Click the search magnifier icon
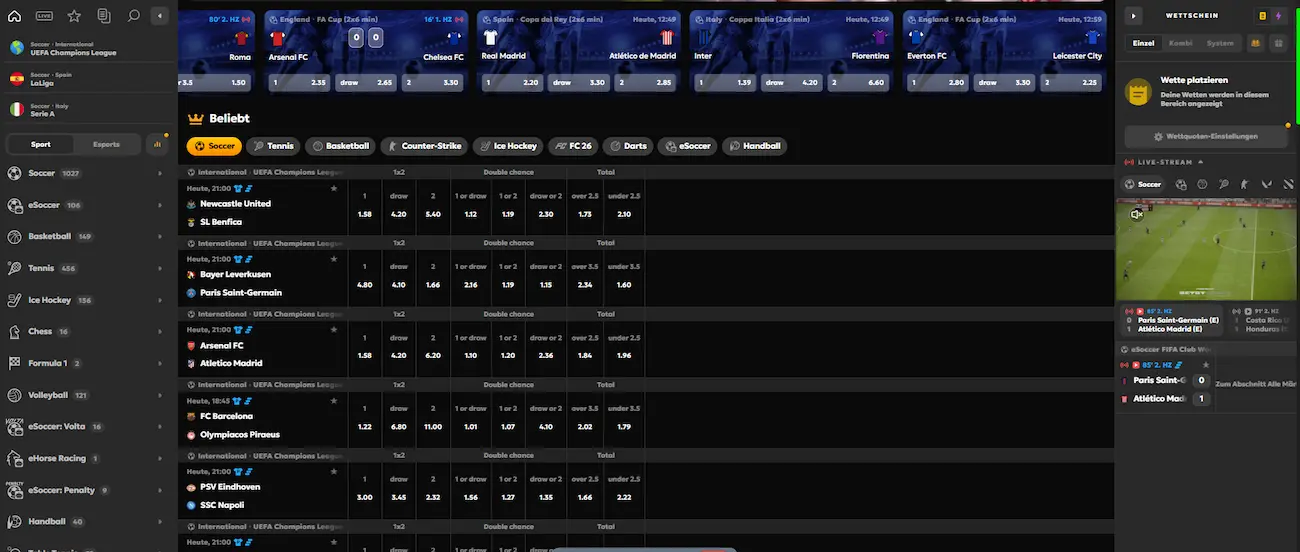This screenshot has height=552, width=1300. (x=133, y=16)
